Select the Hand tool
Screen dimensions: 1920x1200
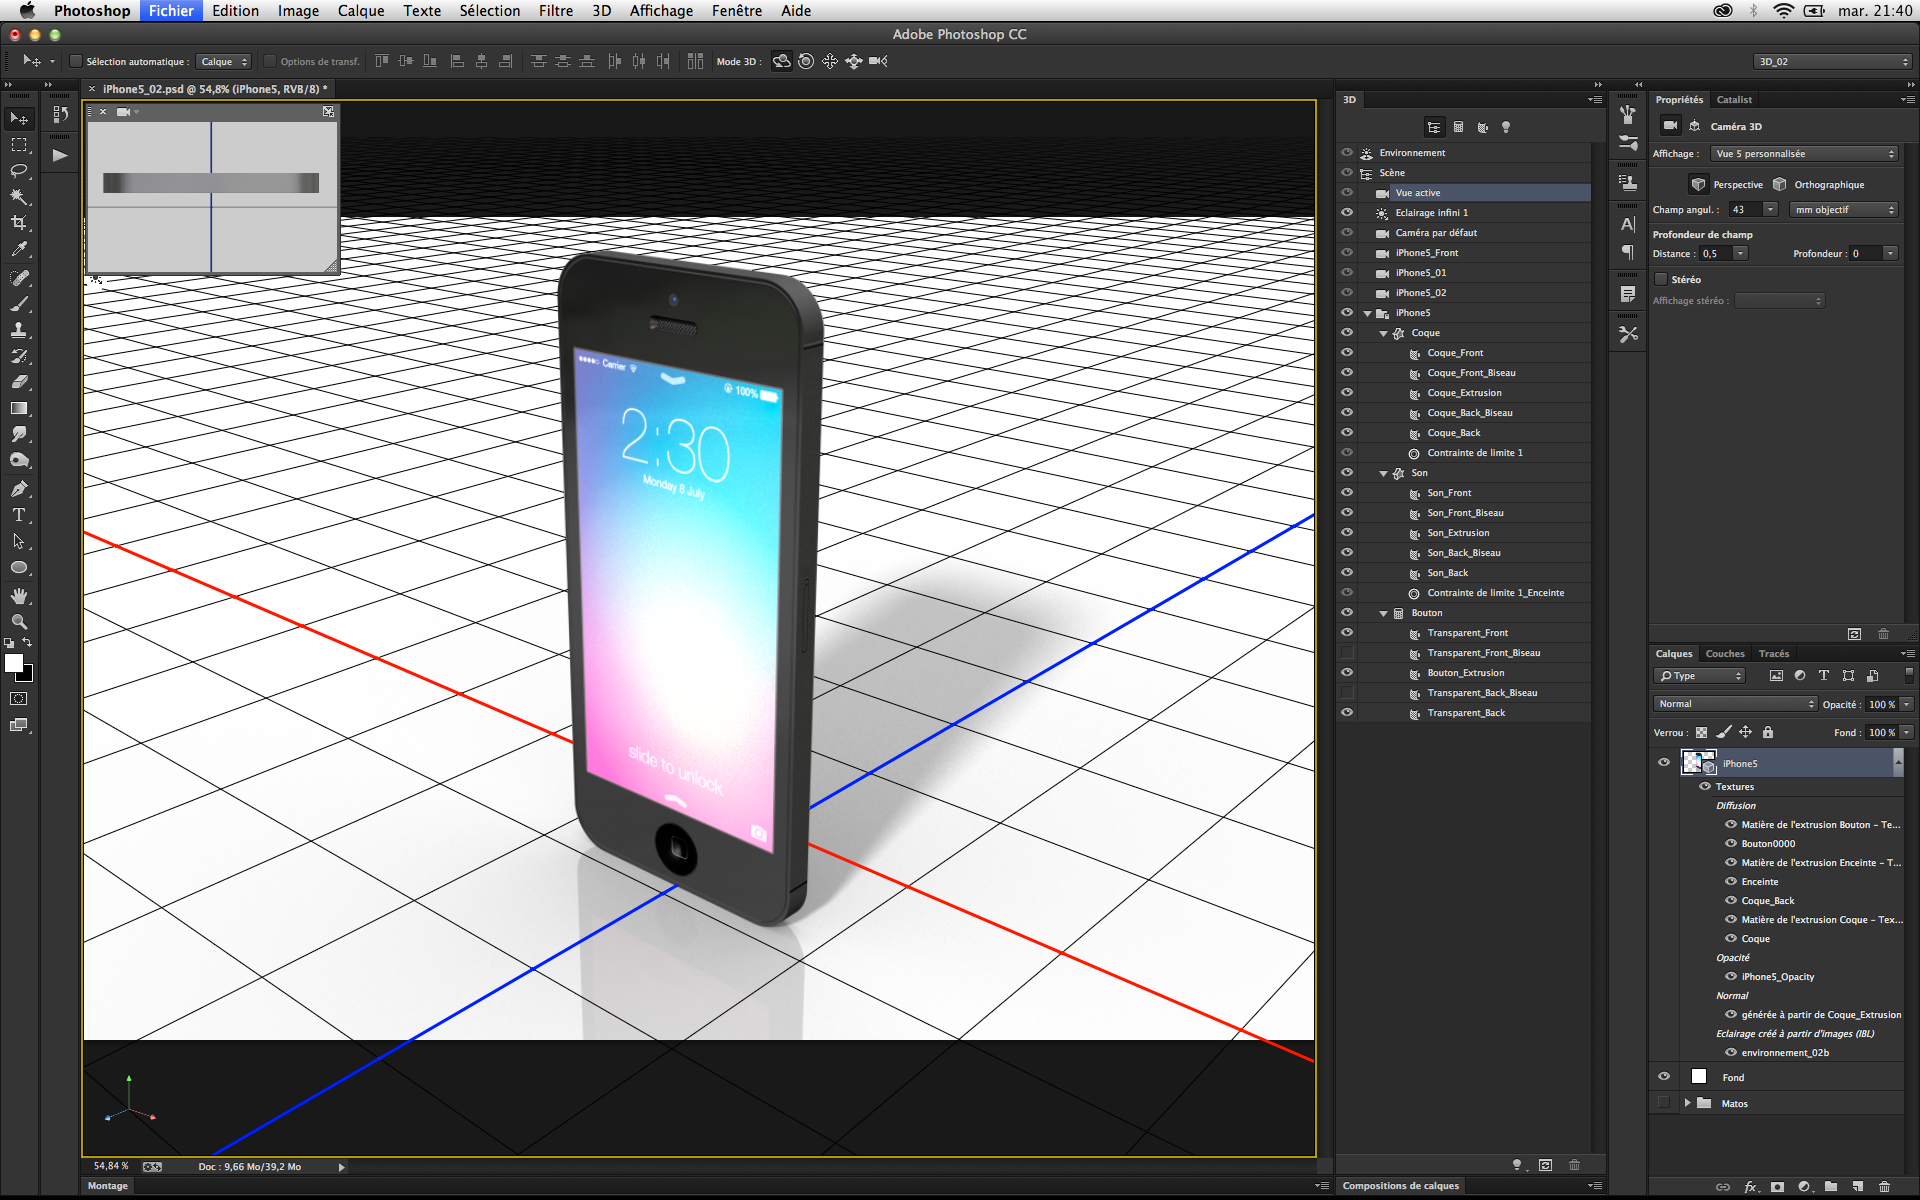coord(19,596)
